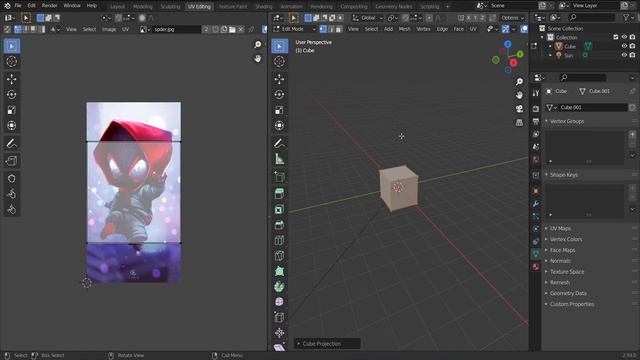Disable Cube in renders via camera icon
Image resolution: width=640 pixels, height=360 pixels.
click(x=633, y=46)
